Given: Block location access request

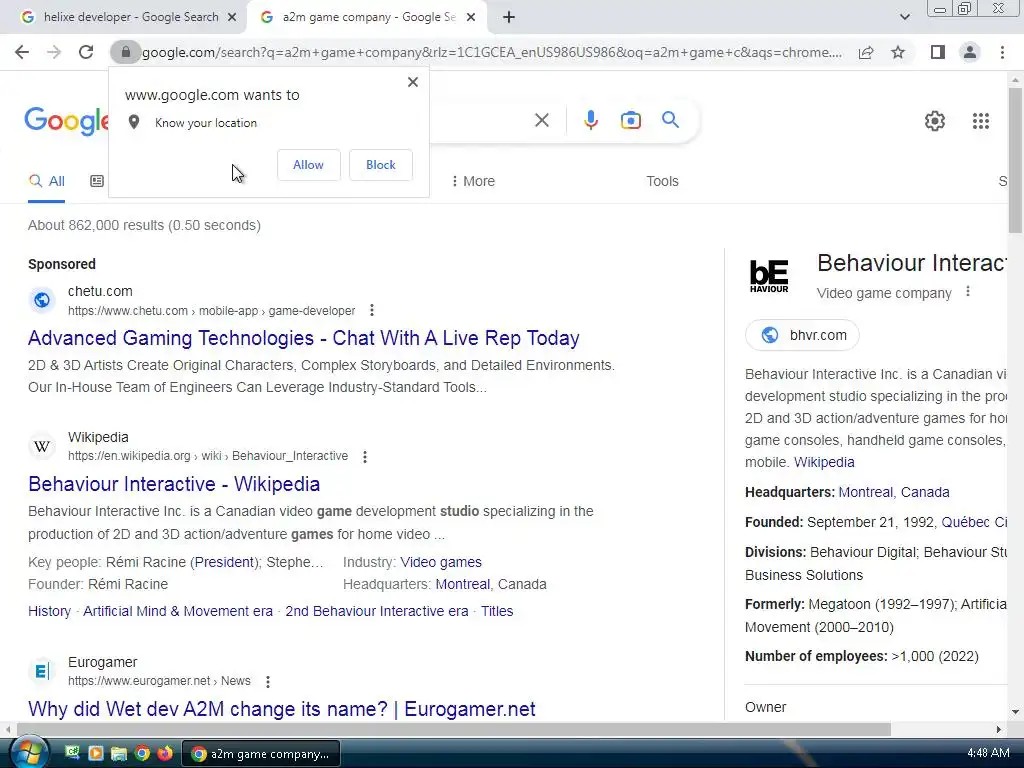Looking at the screenshot, I should click(381, 165).
